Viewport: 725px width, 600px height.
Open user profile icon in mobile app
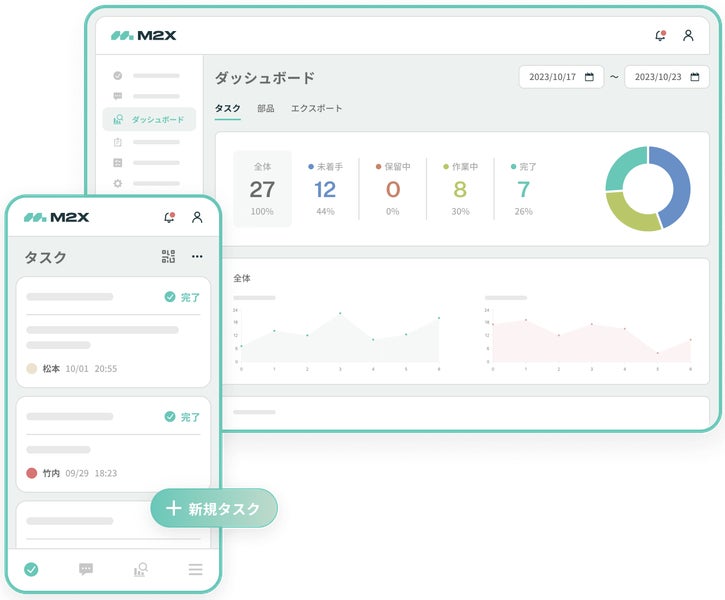click(x=197, y=217)
